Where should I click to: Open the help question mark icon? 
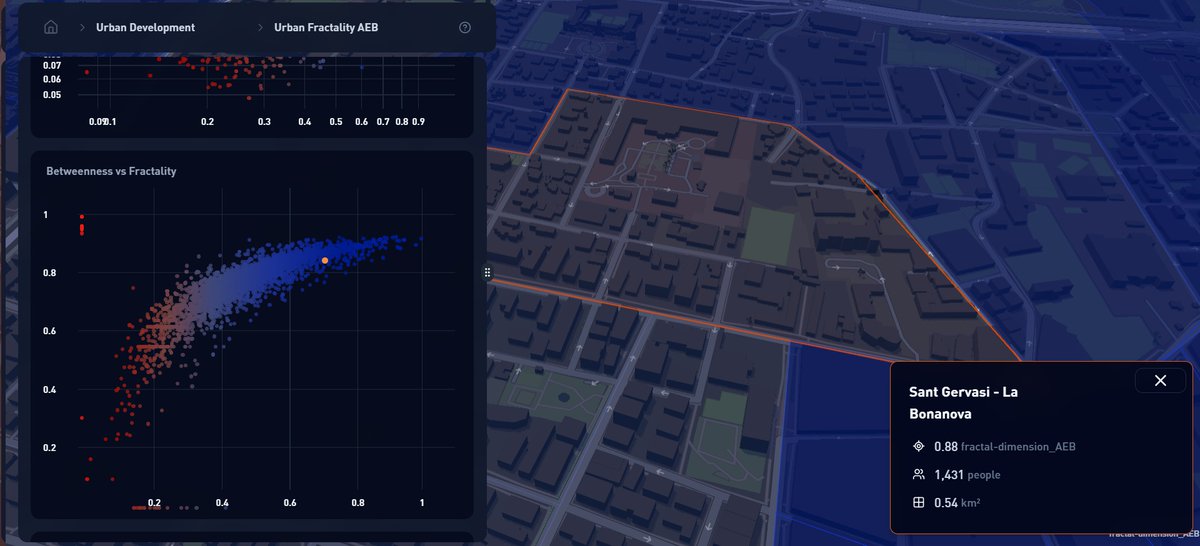pos(465,27)
